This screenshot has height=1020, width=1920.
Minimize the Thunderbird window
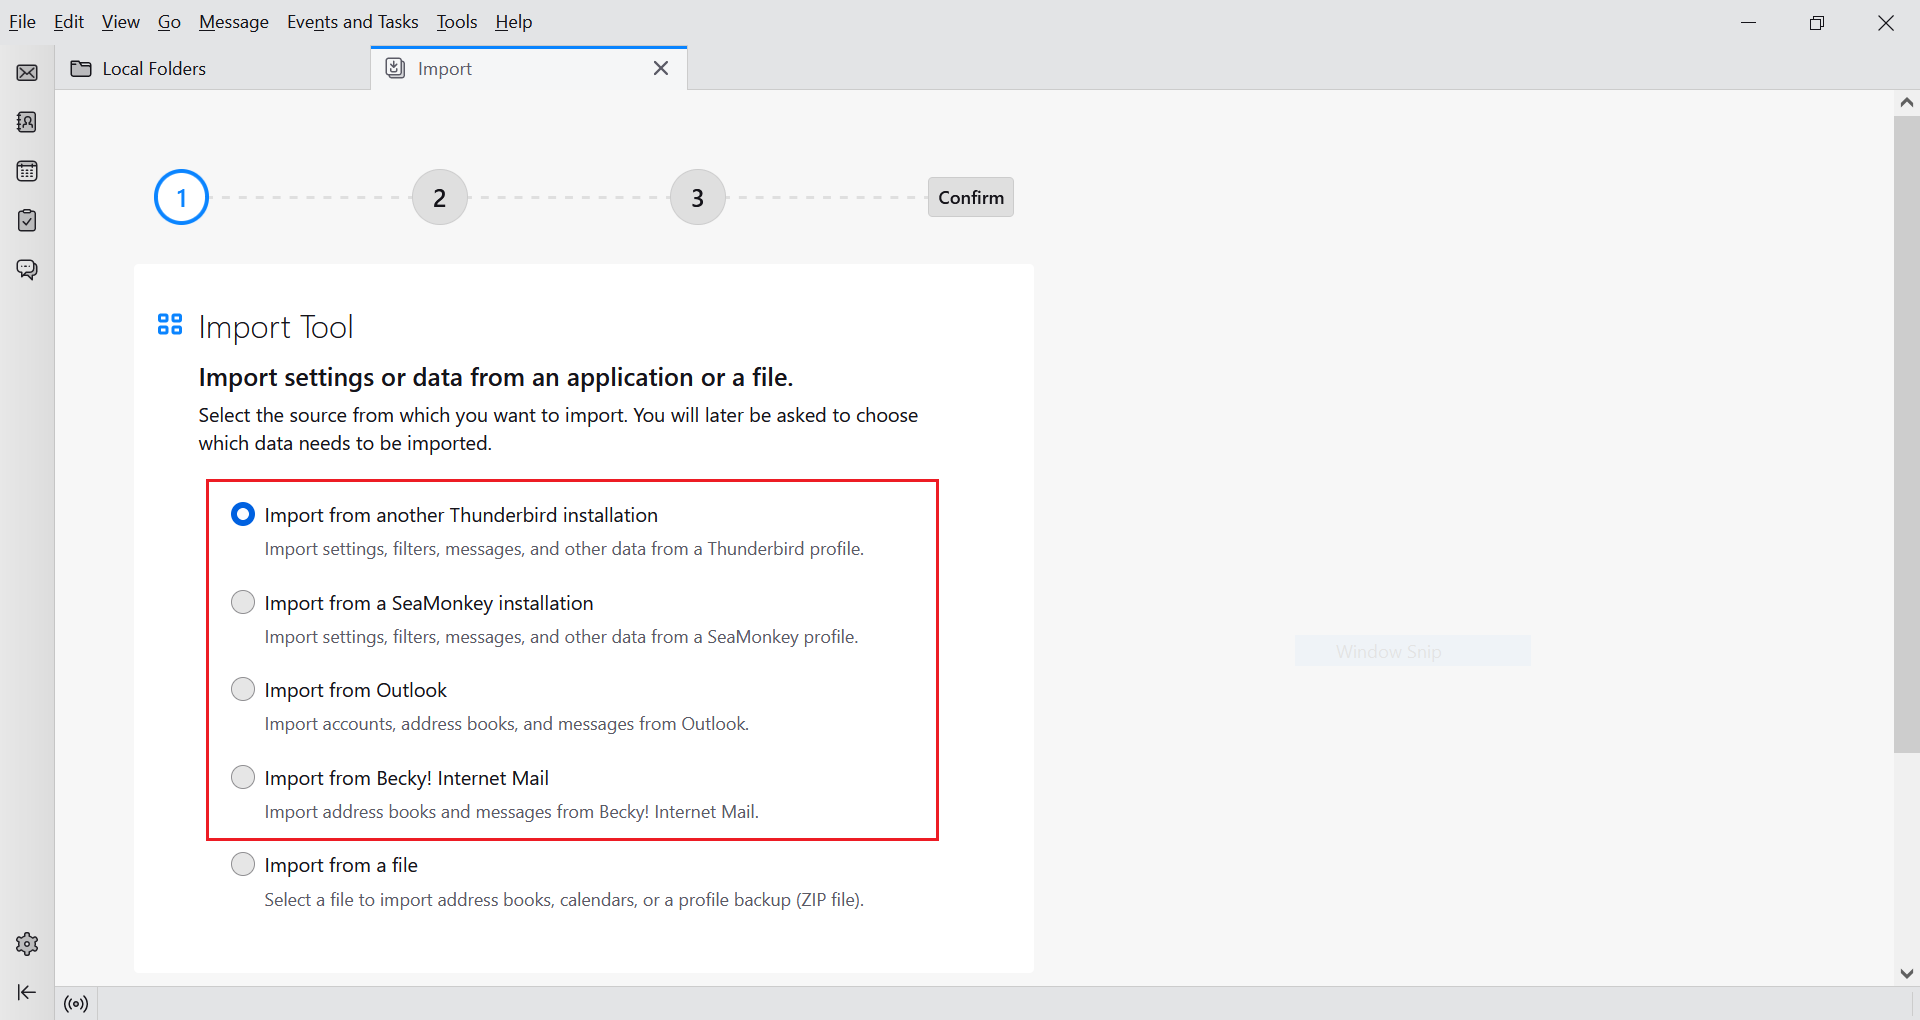(1748, 22)
